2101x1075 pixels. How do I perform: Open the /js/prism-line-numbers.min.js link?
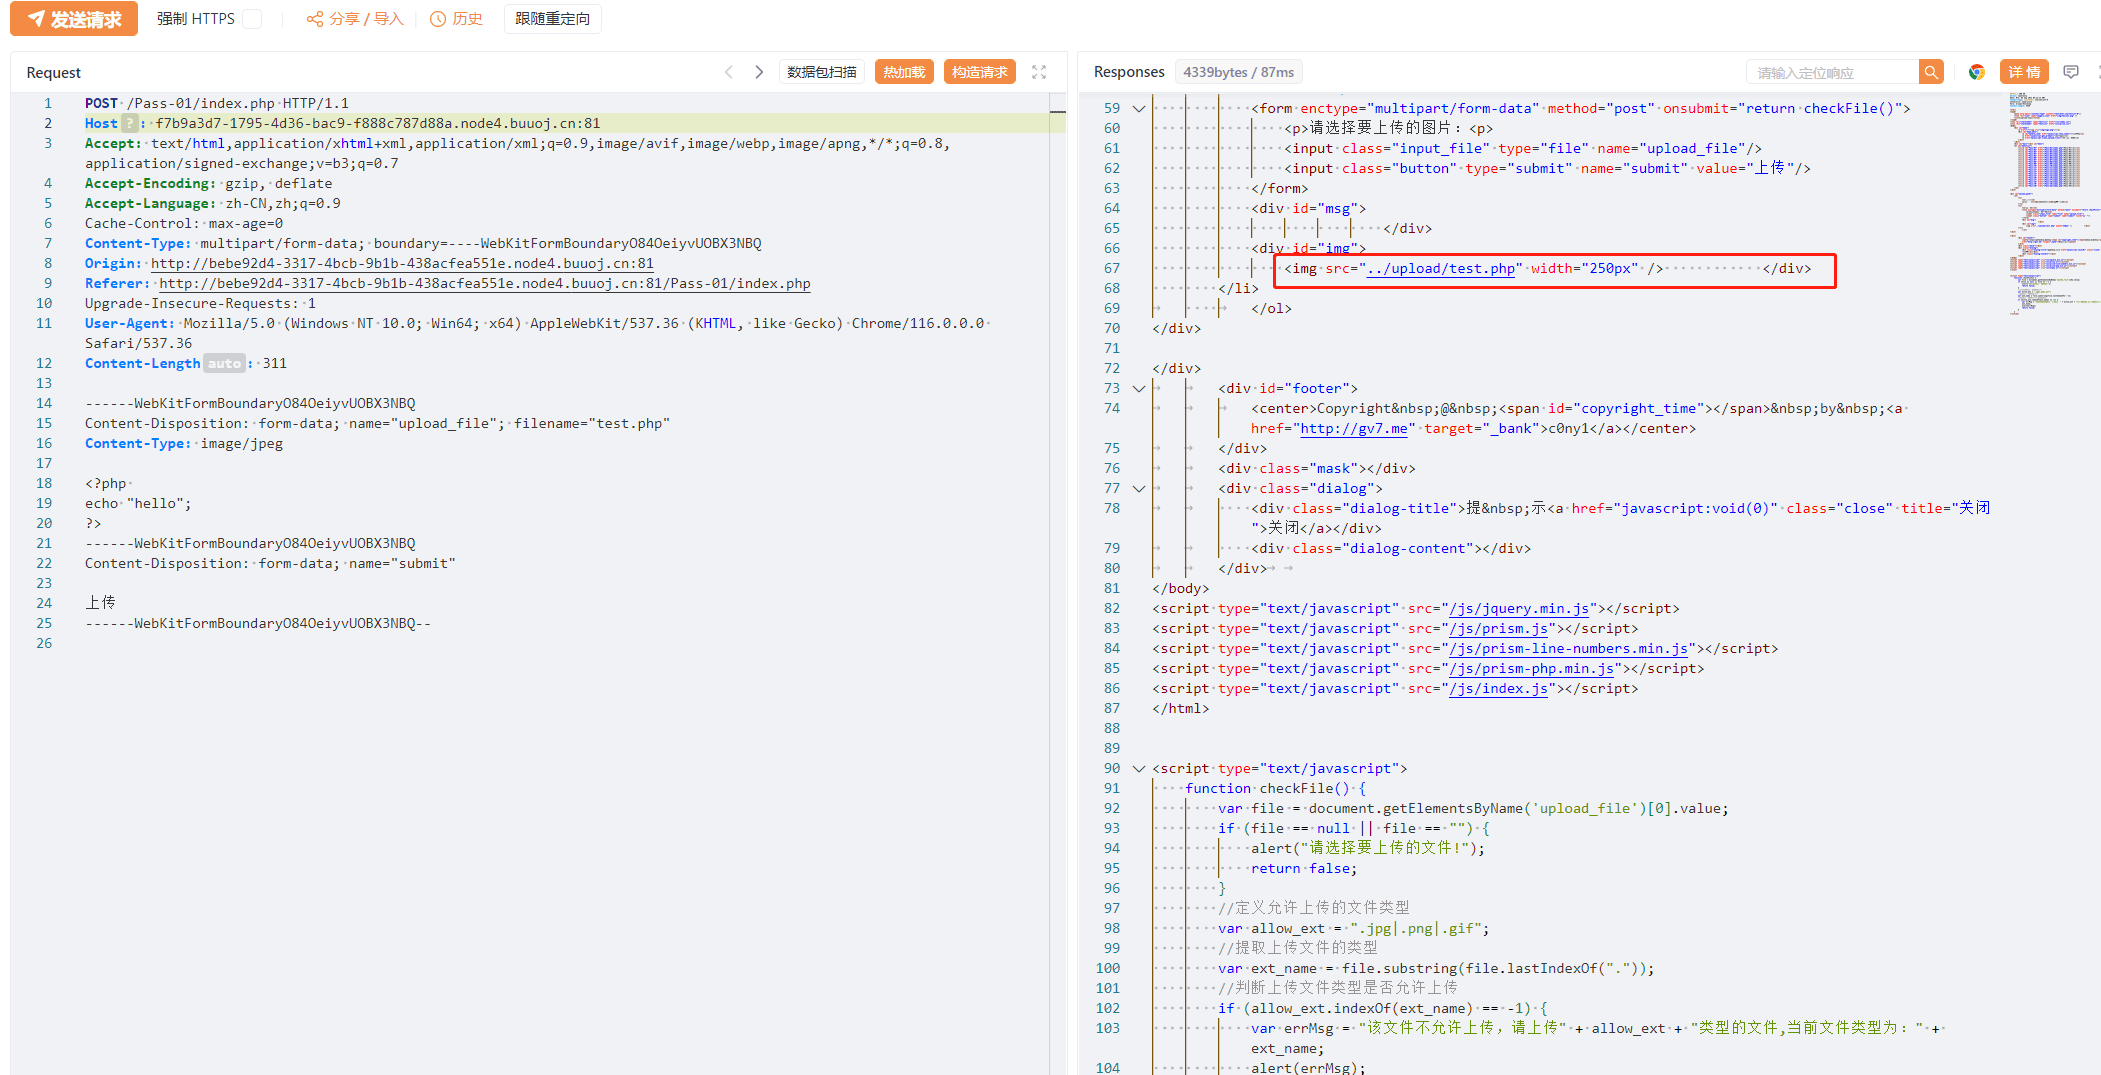pos(1569,648)
